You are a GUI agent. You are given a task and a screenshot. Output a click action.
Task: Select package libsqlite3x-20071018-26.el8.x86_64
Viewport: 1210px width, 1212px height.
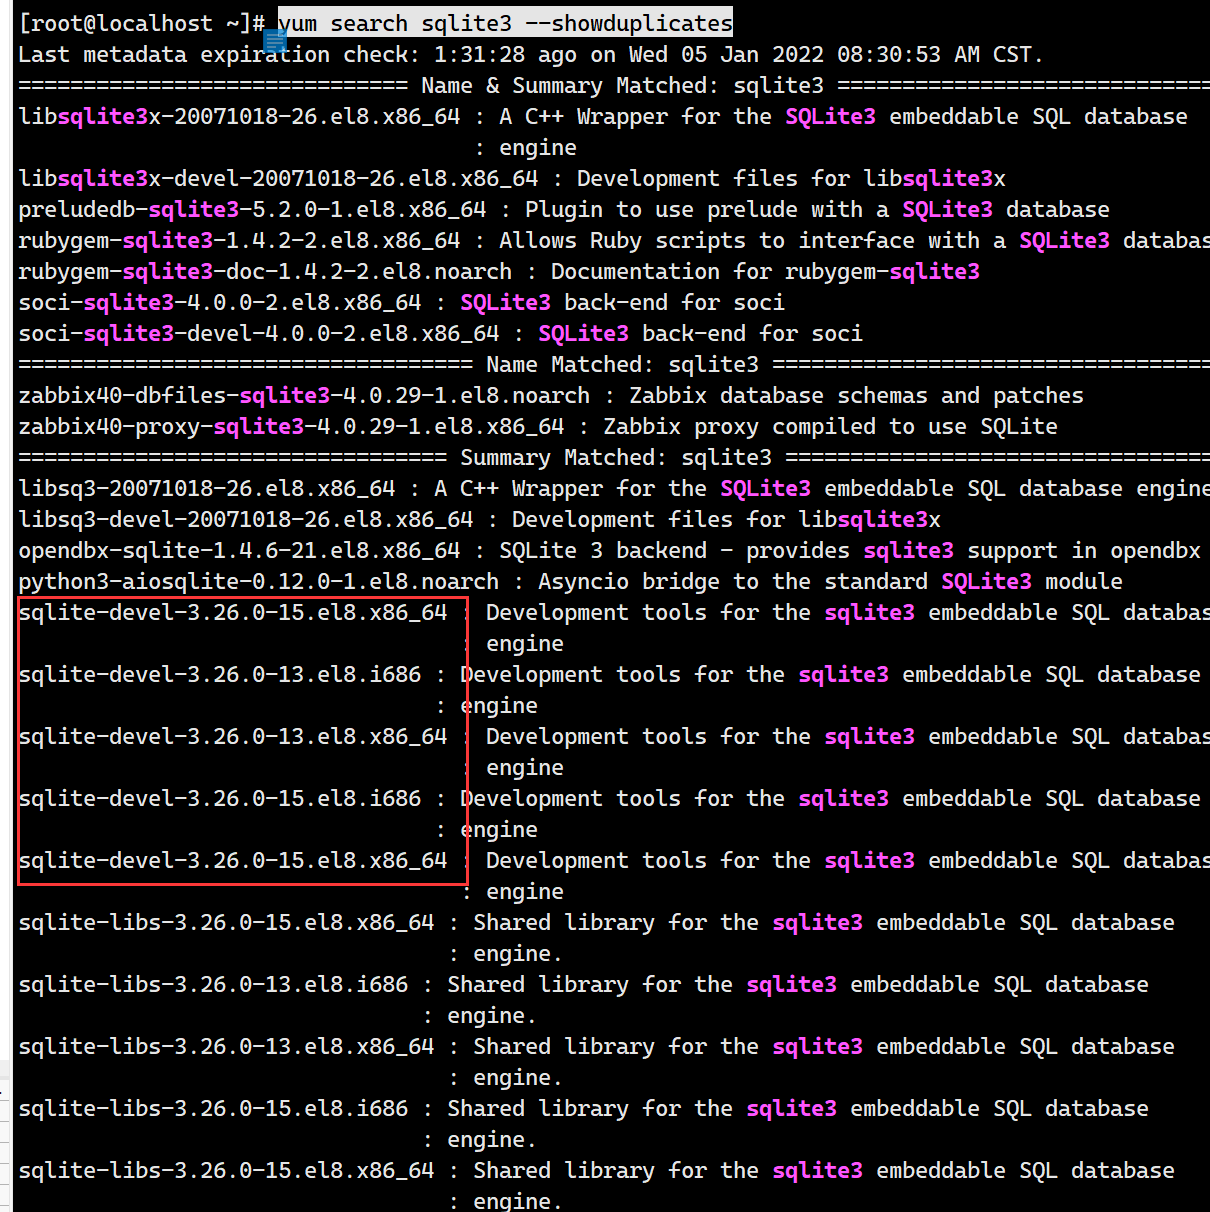click(239, 116)
